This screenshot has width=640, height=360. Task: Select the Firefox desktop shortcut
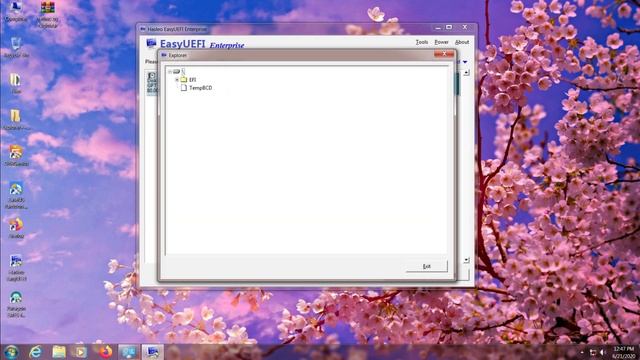16,228
